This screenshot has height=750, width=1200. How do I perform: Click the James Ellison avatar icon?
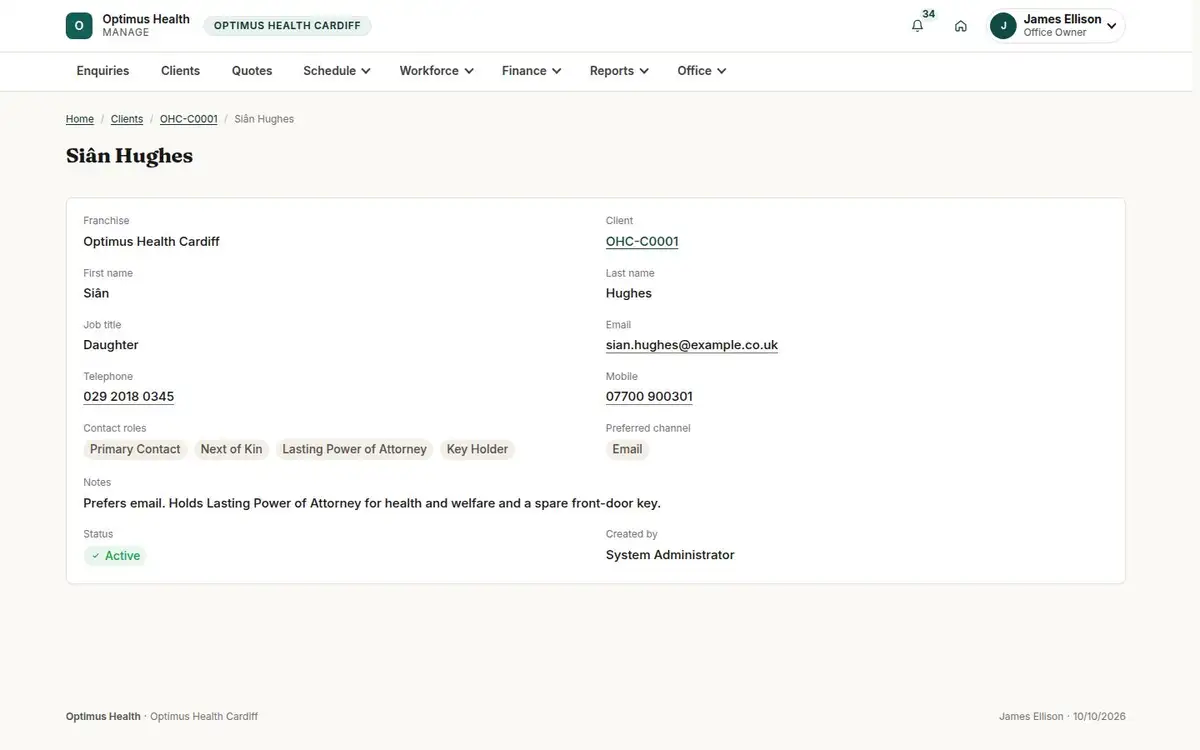[x=1003, y=26]
